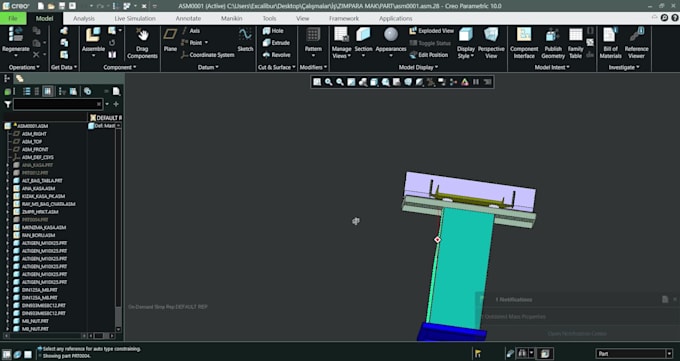Click the Axis datum tool

(190, 31)
